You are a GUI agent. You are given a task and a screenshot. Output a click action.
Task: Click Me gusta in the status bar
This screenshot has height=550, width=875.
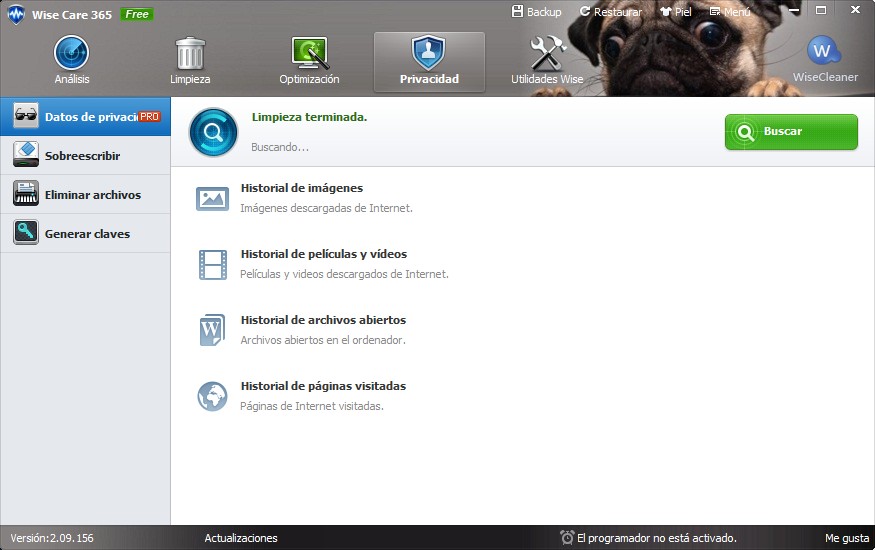click(x=847, y=538)
